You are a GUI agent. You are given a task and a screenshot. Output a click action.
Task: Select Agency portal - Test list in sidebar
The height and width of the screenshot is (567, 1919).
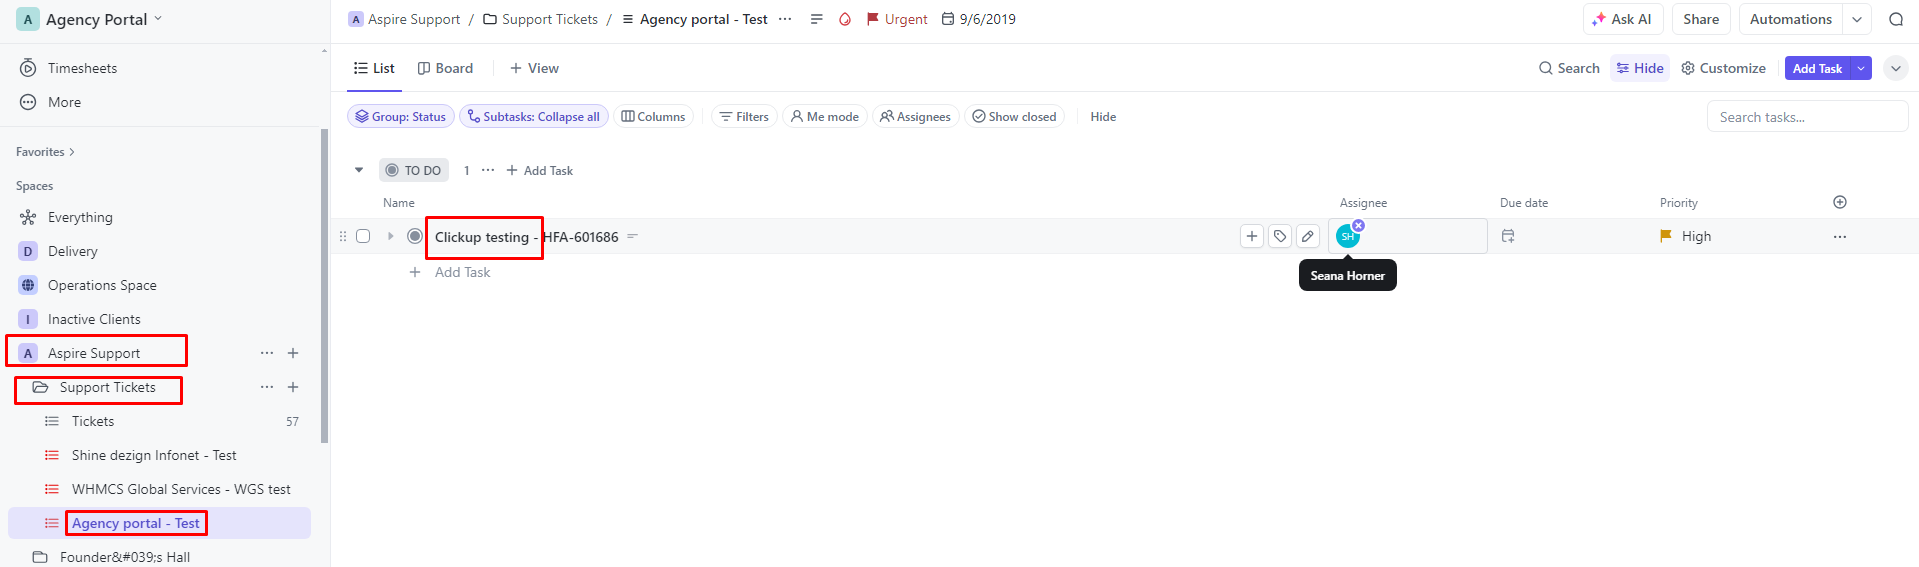pyautogui.click(x=136, y=523)
